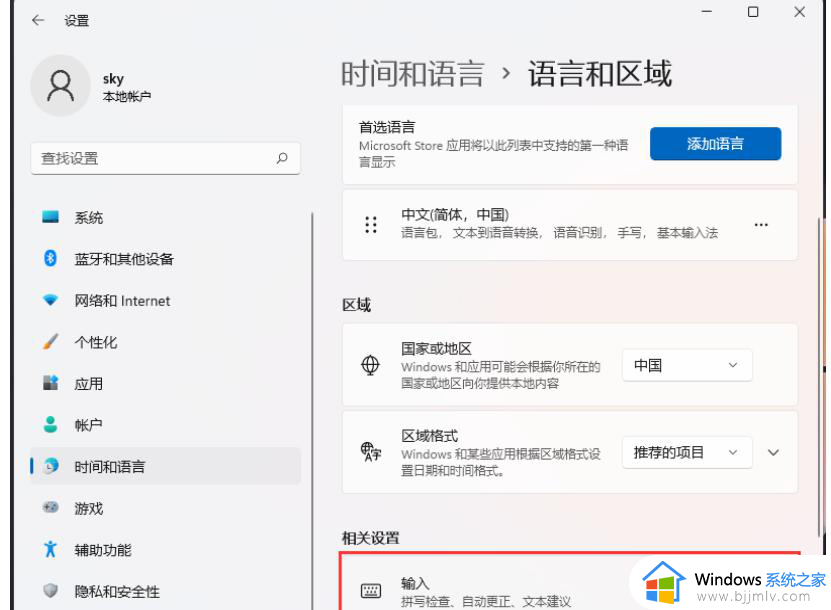Maximize the Settings window
This screenshot has width=831, height=610.
point(753,12)
